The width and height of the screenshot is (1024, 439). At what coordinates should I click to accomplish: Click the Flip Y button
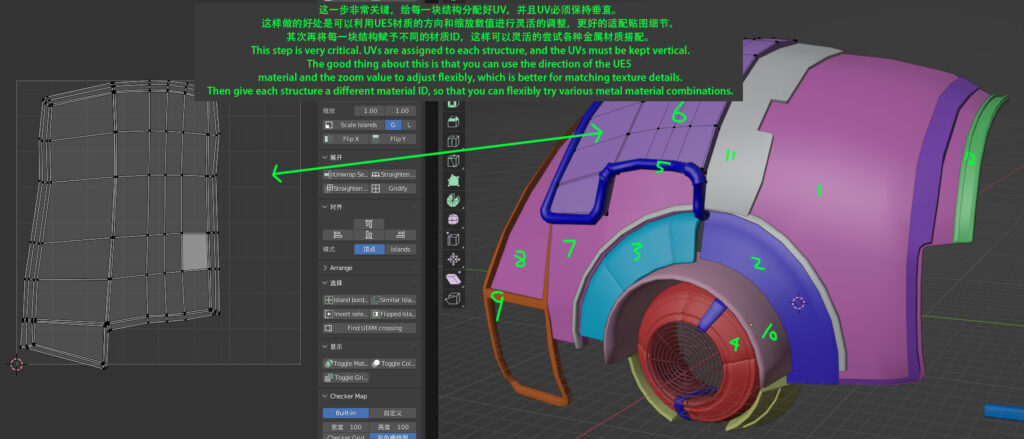[x=393, y=139]
